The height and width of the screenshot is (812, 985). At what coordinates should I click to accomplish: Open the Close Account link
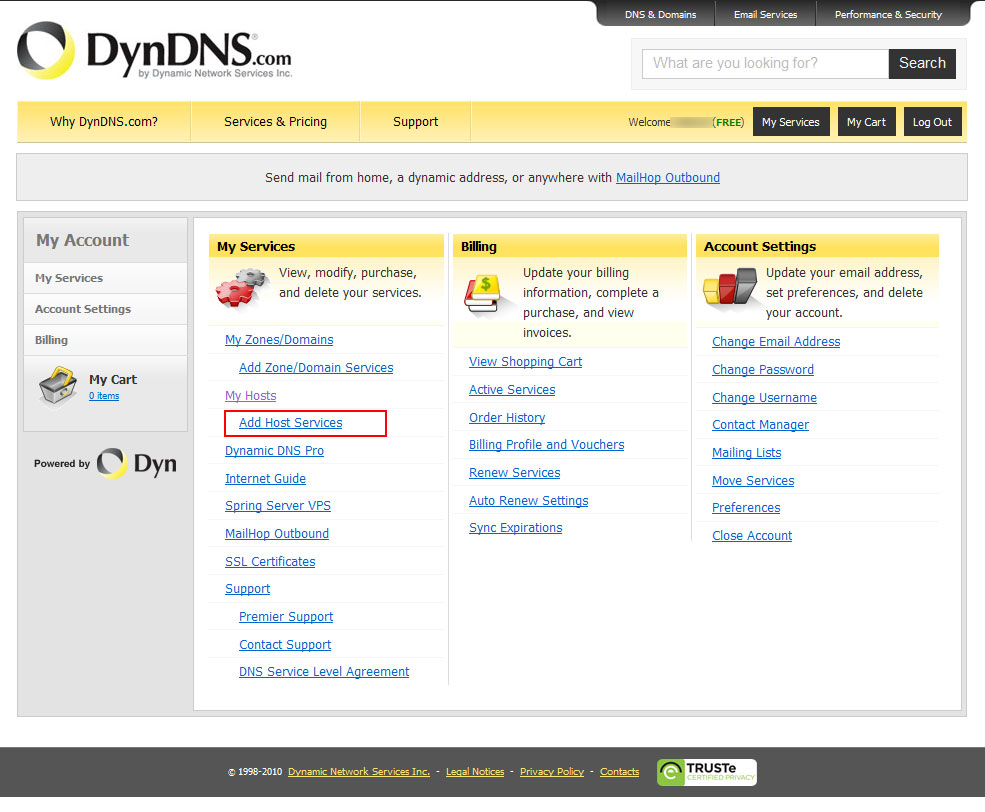tap(751, 536)
